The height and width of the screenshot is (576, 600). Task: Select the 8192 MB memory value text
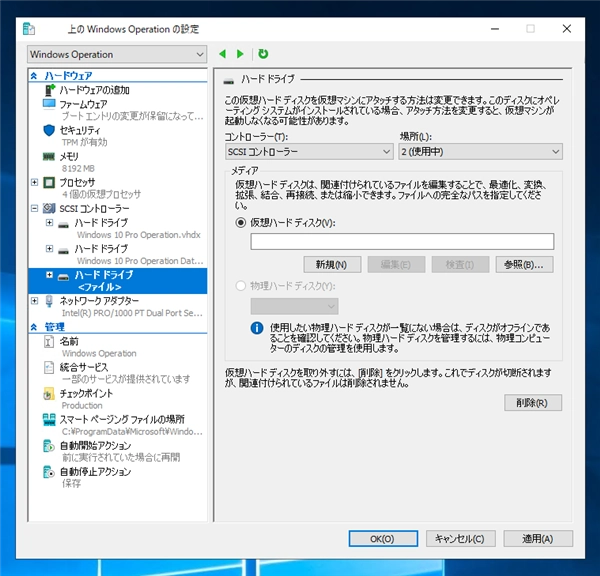(x=78, y=168)
